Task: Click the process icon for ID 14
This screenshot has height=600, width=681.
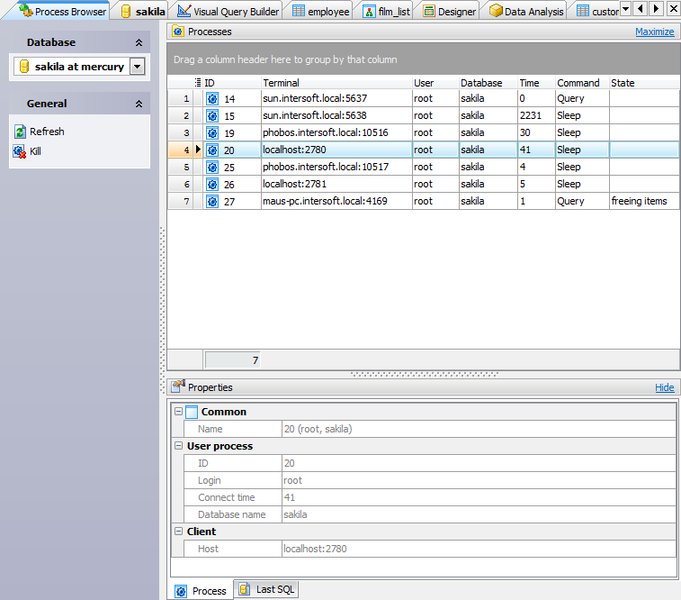Action: [212, 99]
